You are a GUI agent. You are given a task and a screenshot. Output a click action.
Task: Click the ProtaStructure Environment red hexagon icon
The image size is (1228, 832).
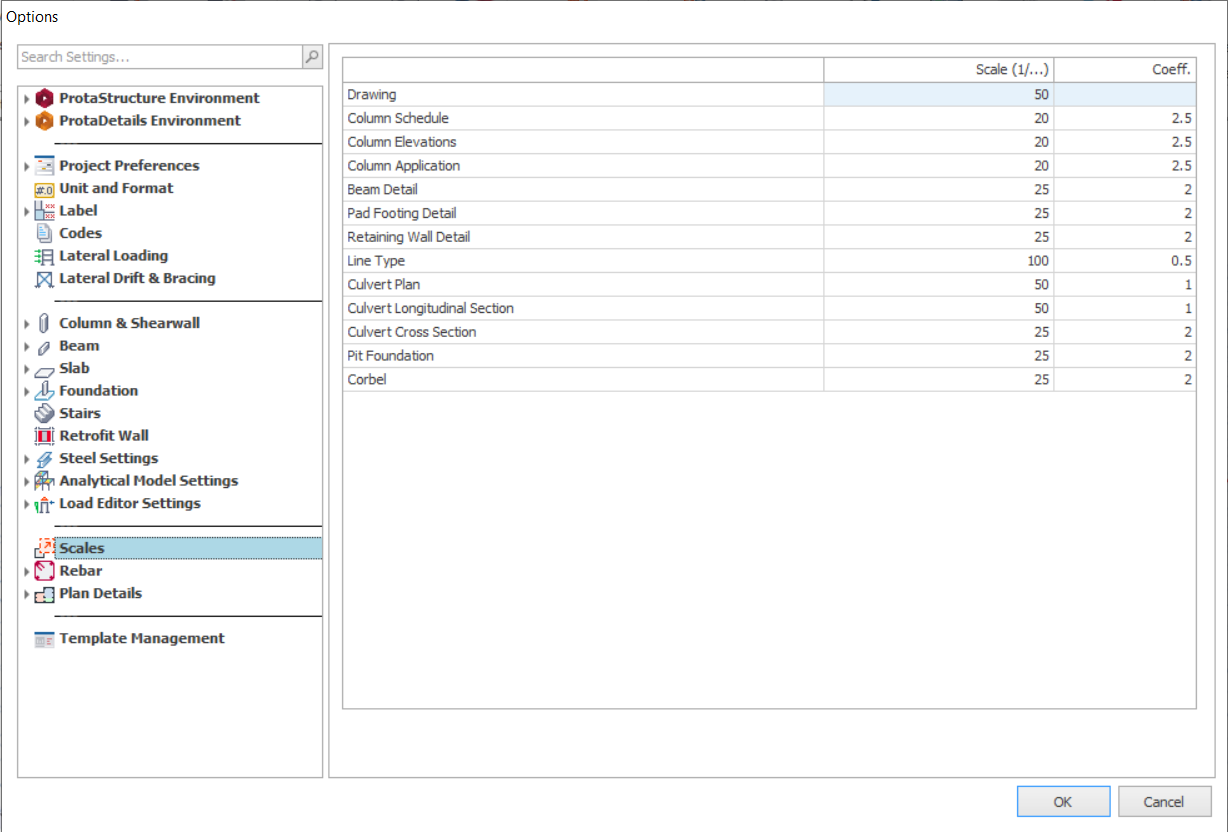(x=44, y=98)
